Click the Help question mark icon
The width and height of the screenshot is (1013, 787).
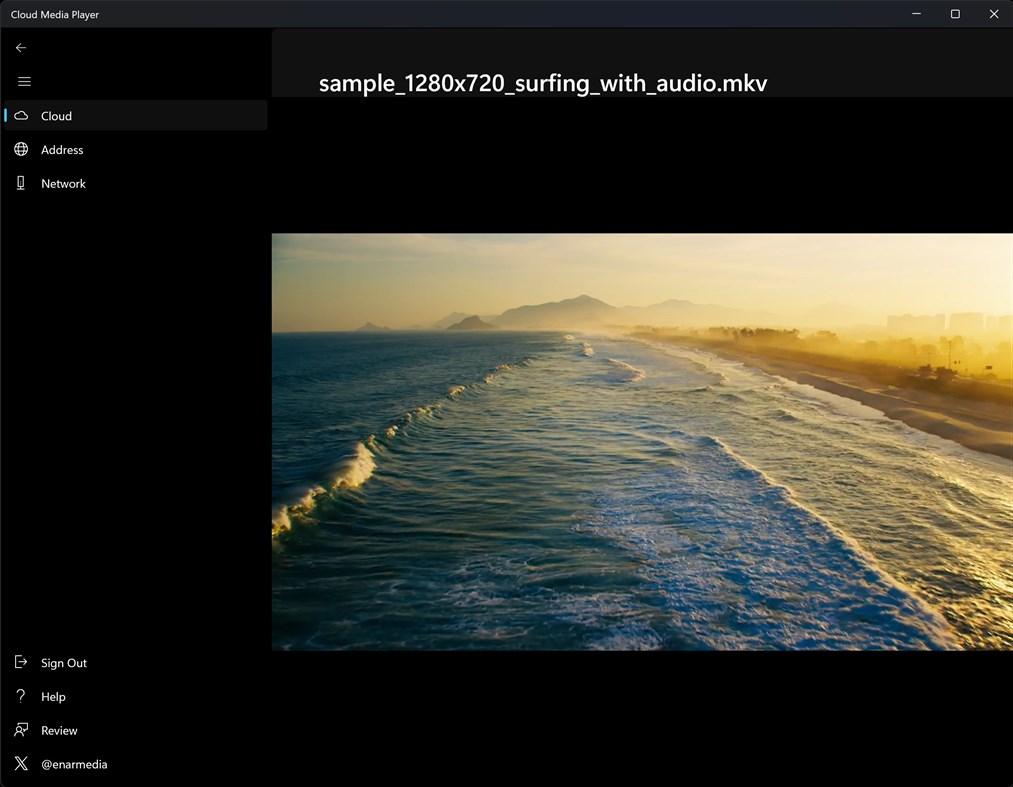pyautogui.click(x=18, y=696)
